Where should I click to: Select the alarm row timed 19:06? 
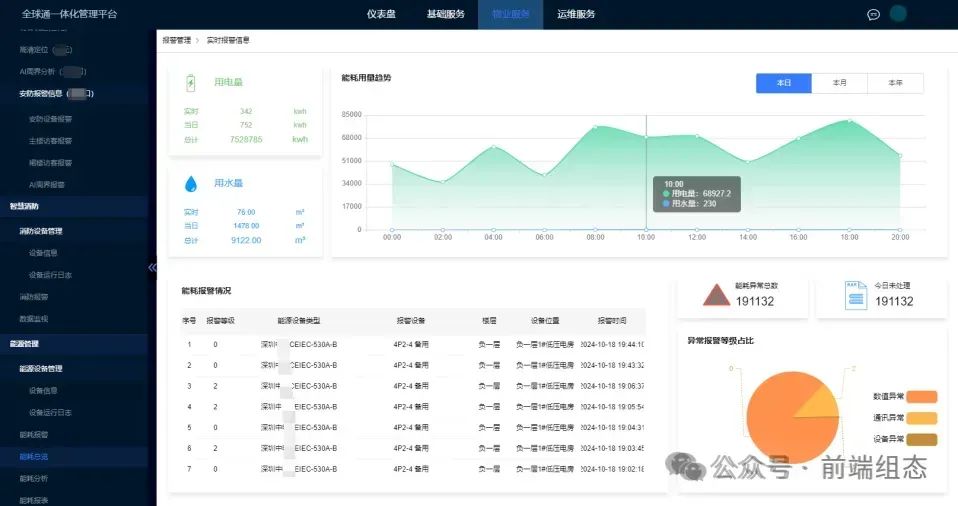pyautogui.click(x=413, y=386)
